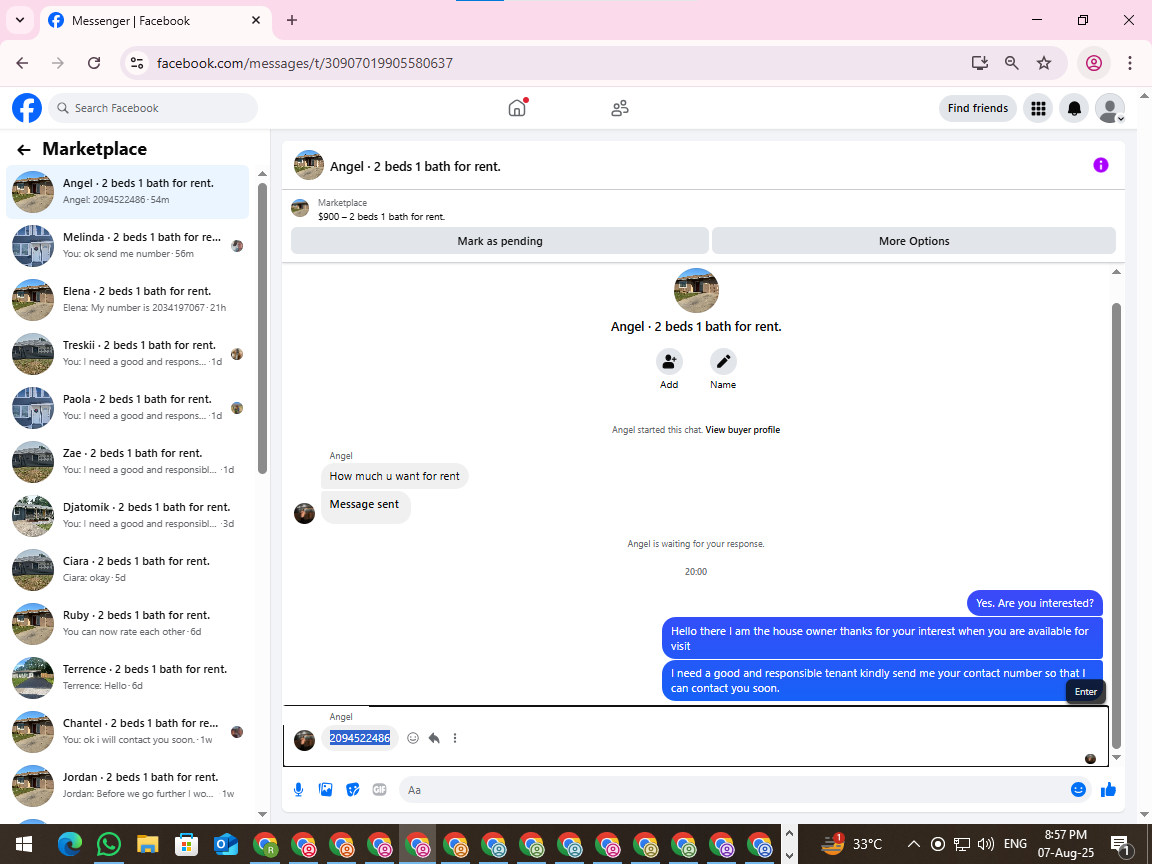Send a thumbs up like
This screenshot has width=1152, height=864.
pyautogui.click(x=1108, y=790)
